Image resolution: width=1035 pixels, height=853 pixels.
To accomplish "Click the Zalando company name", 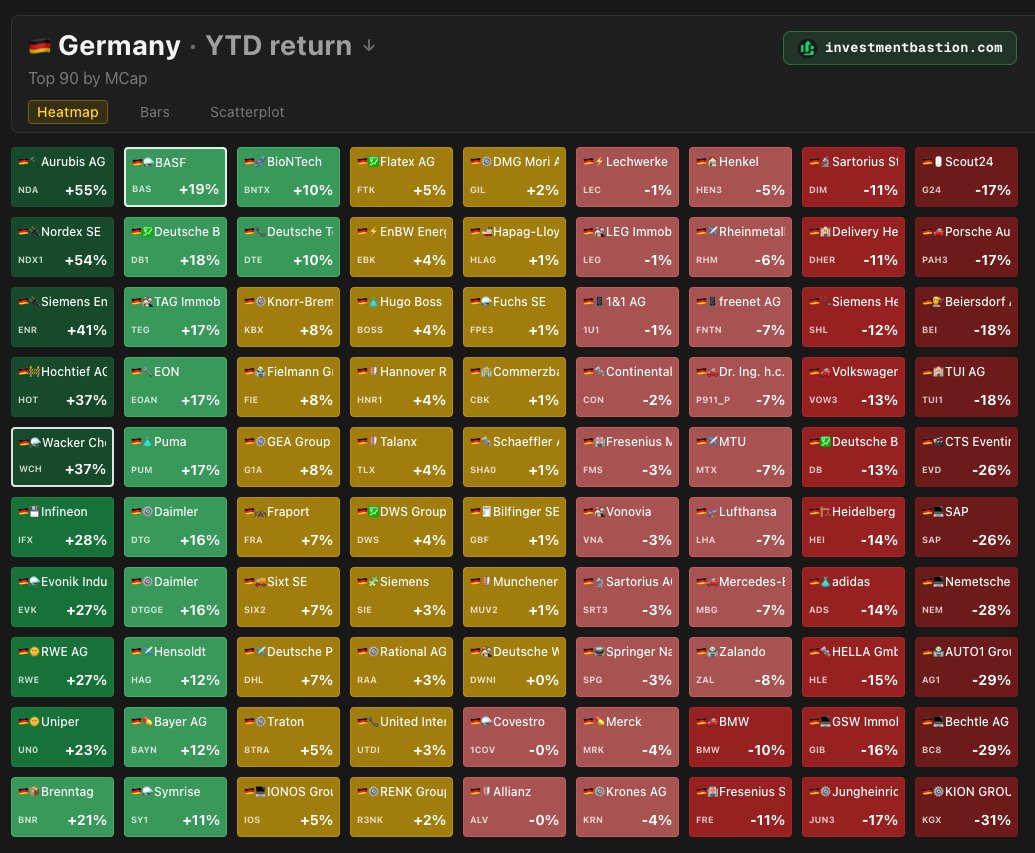I will coord(742,652).
